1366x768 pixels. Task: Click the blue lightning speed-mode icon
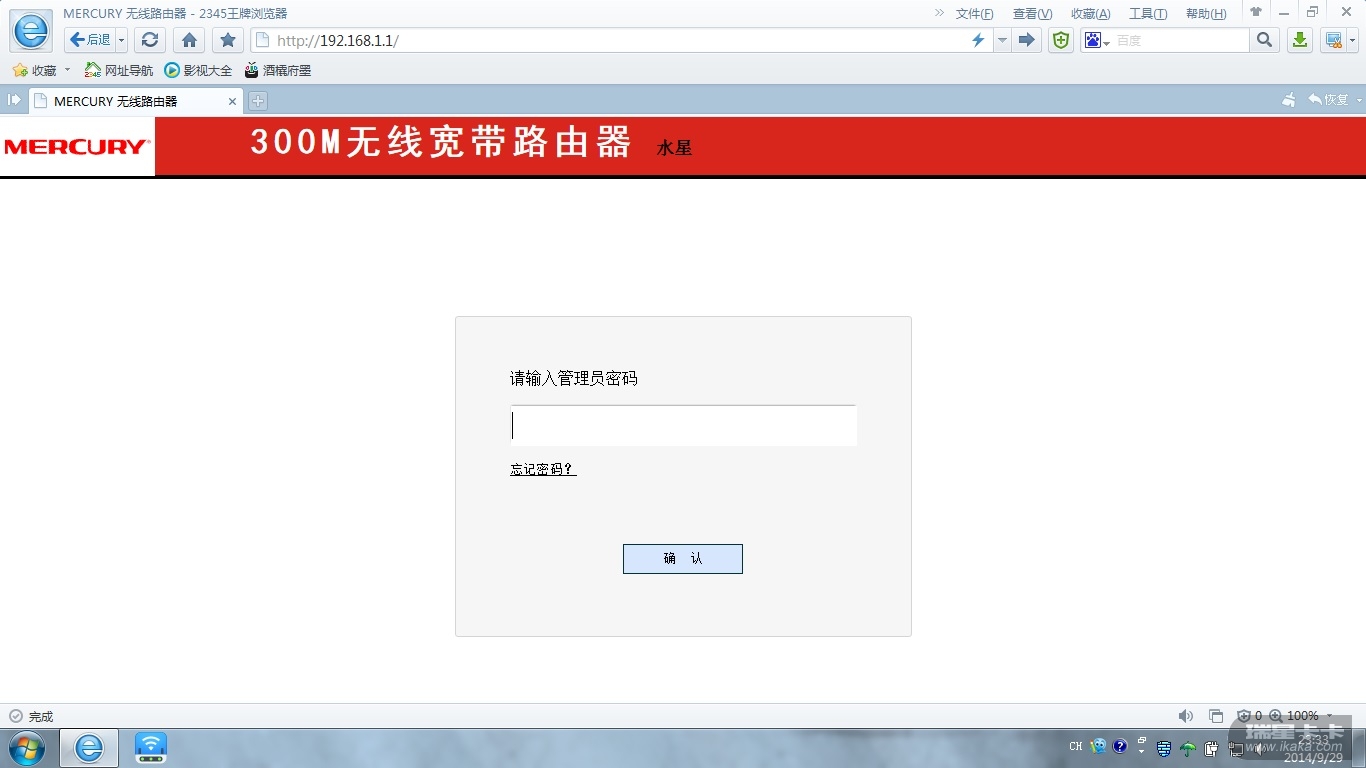(978, 40)
